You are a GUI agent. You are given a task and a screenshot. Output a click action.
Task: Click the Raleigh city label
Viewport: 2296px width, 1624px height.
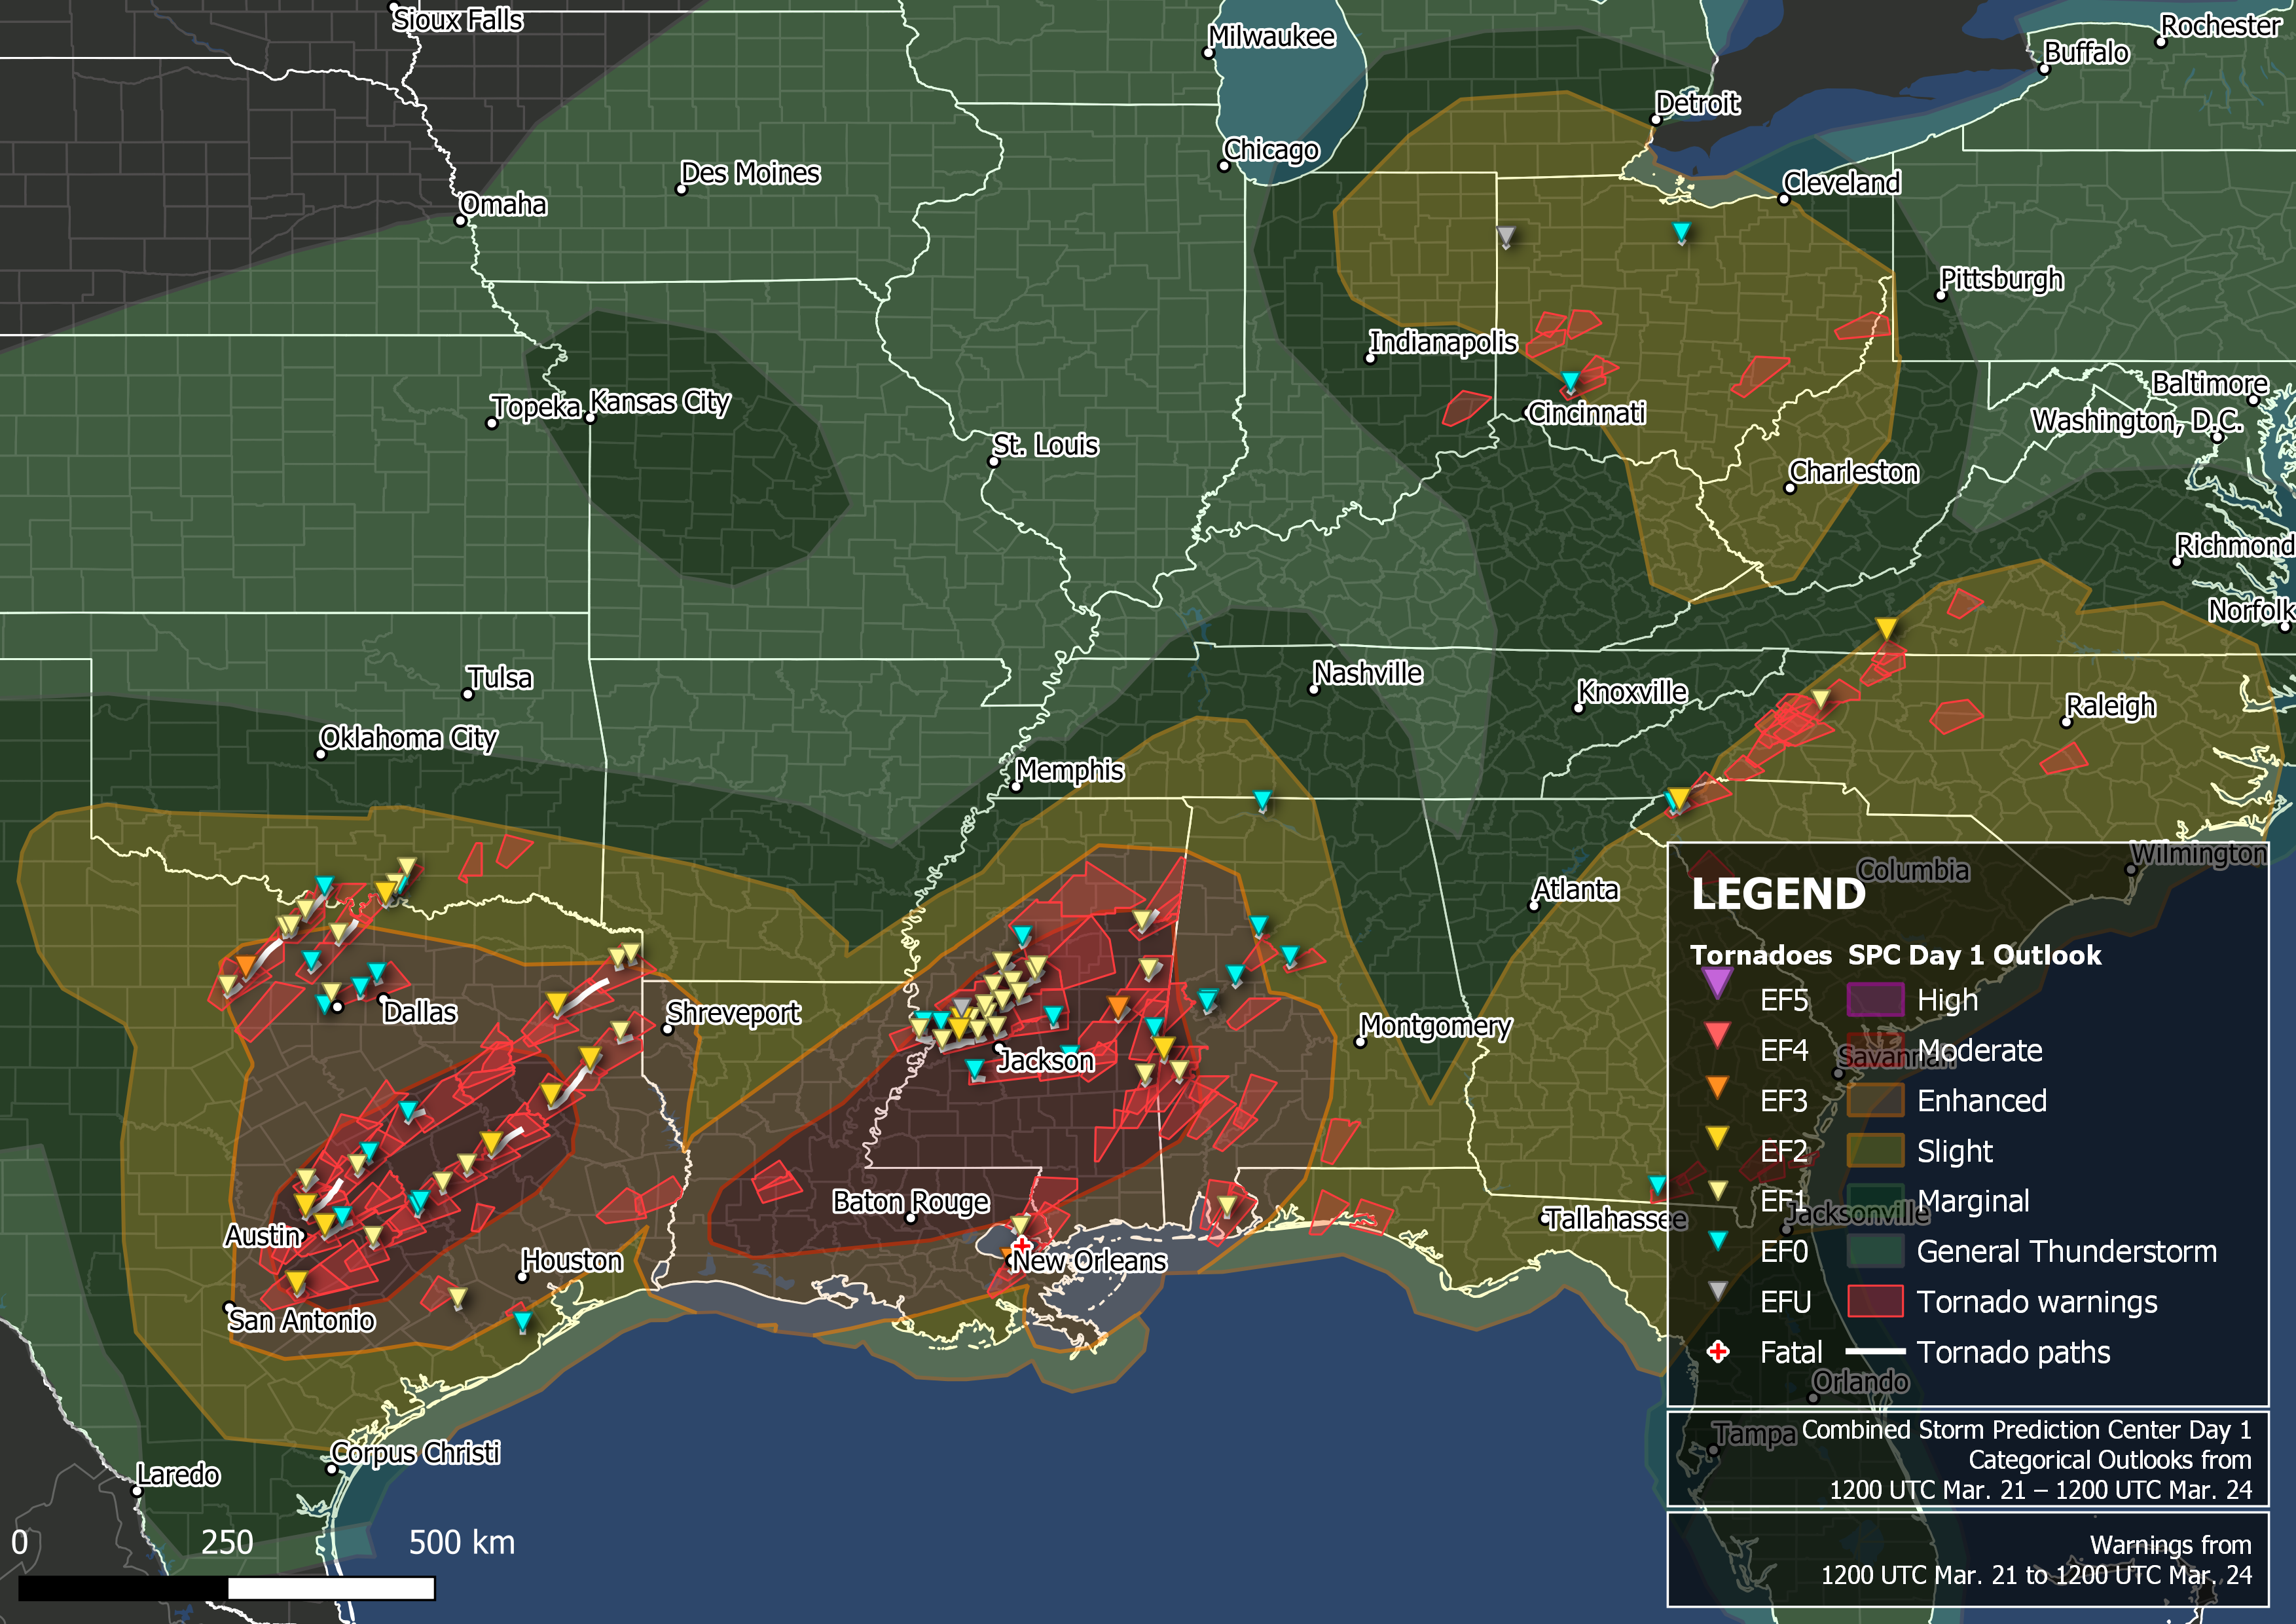(2111, 706)
